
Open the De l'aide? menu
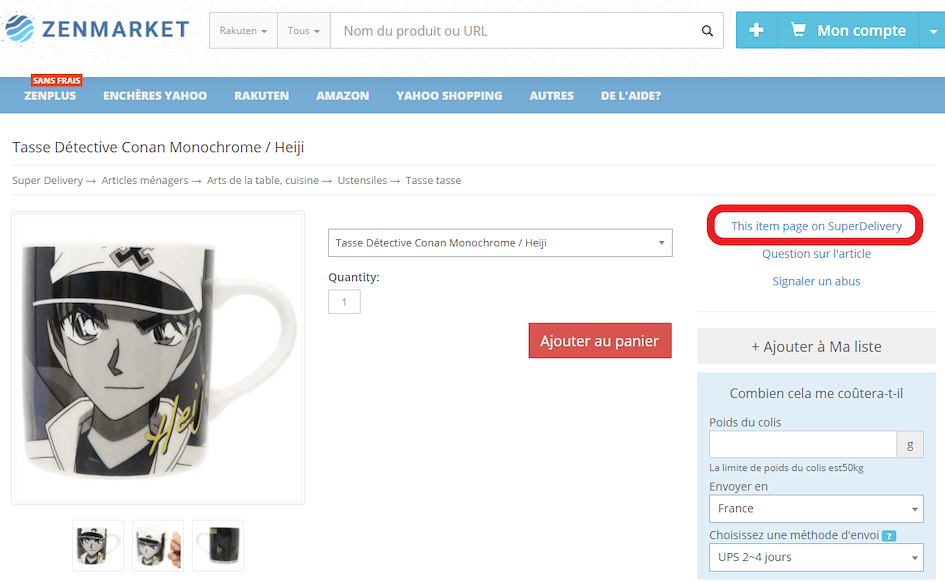[x=631, y=96]
